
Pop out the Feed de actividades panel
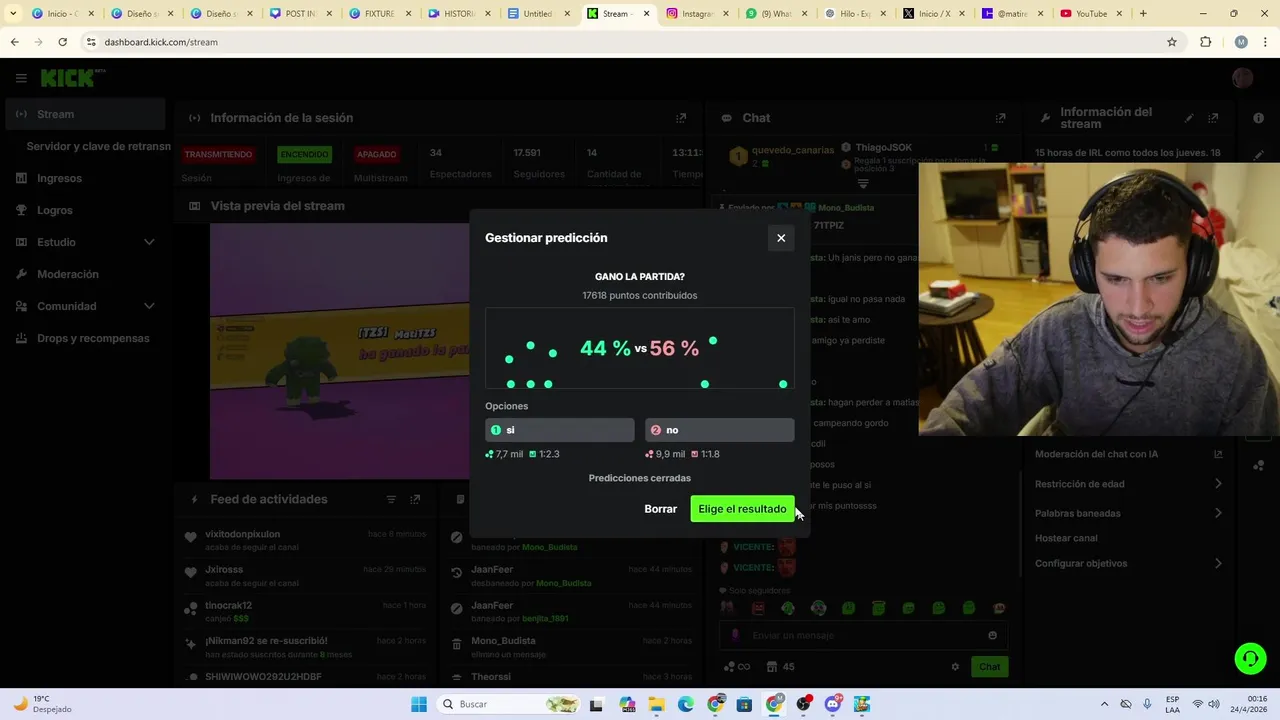pos(415,499)
